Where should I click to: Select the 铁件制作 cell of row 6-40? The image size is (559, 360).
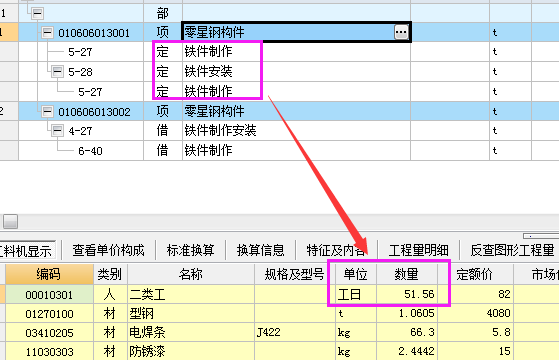point(296,150)
